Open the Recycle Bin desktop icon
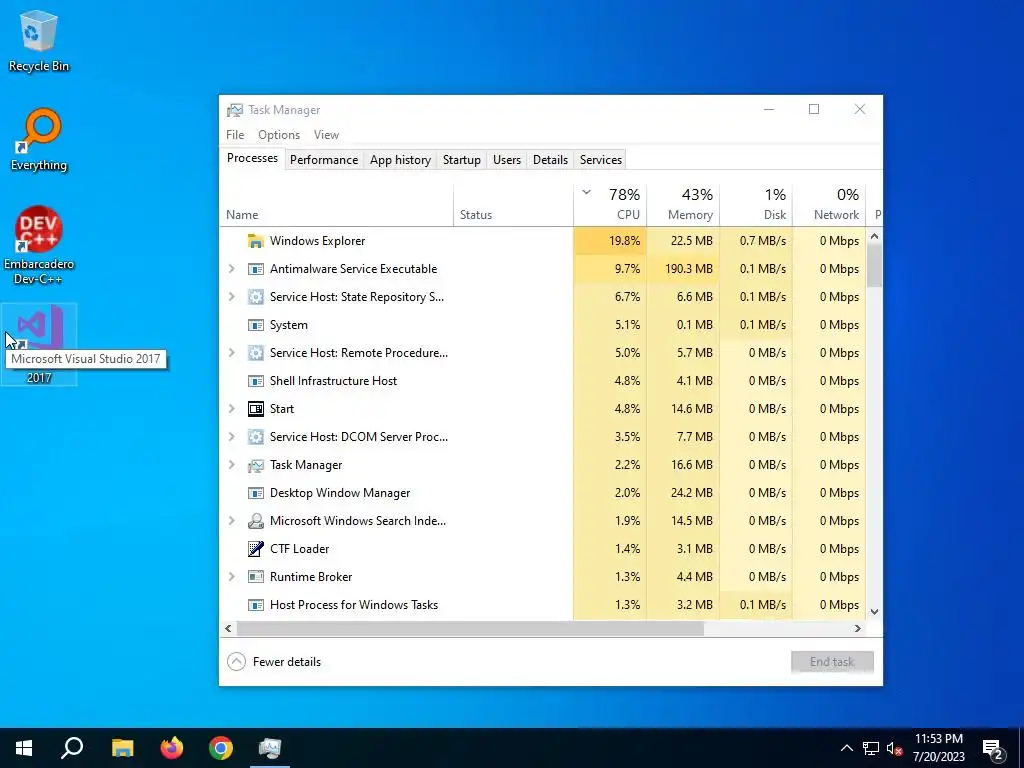This screenshot has height=768, width=1024. click(x=39, y=40)
